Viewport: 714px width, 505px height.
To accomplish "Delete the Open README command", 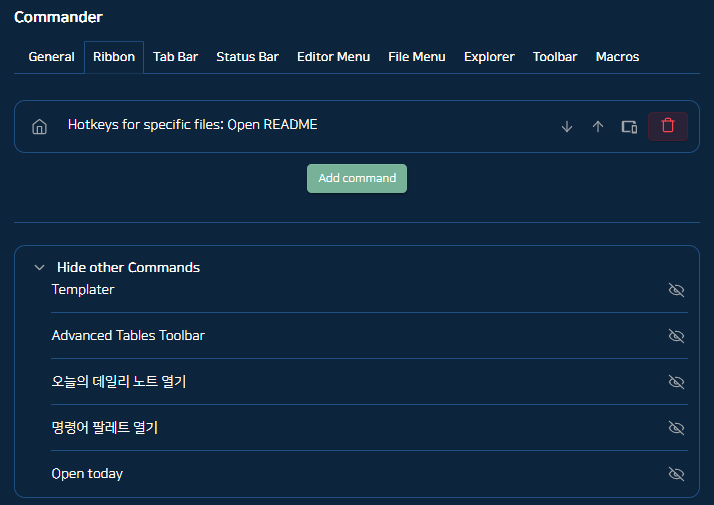I will pos(668,126).
